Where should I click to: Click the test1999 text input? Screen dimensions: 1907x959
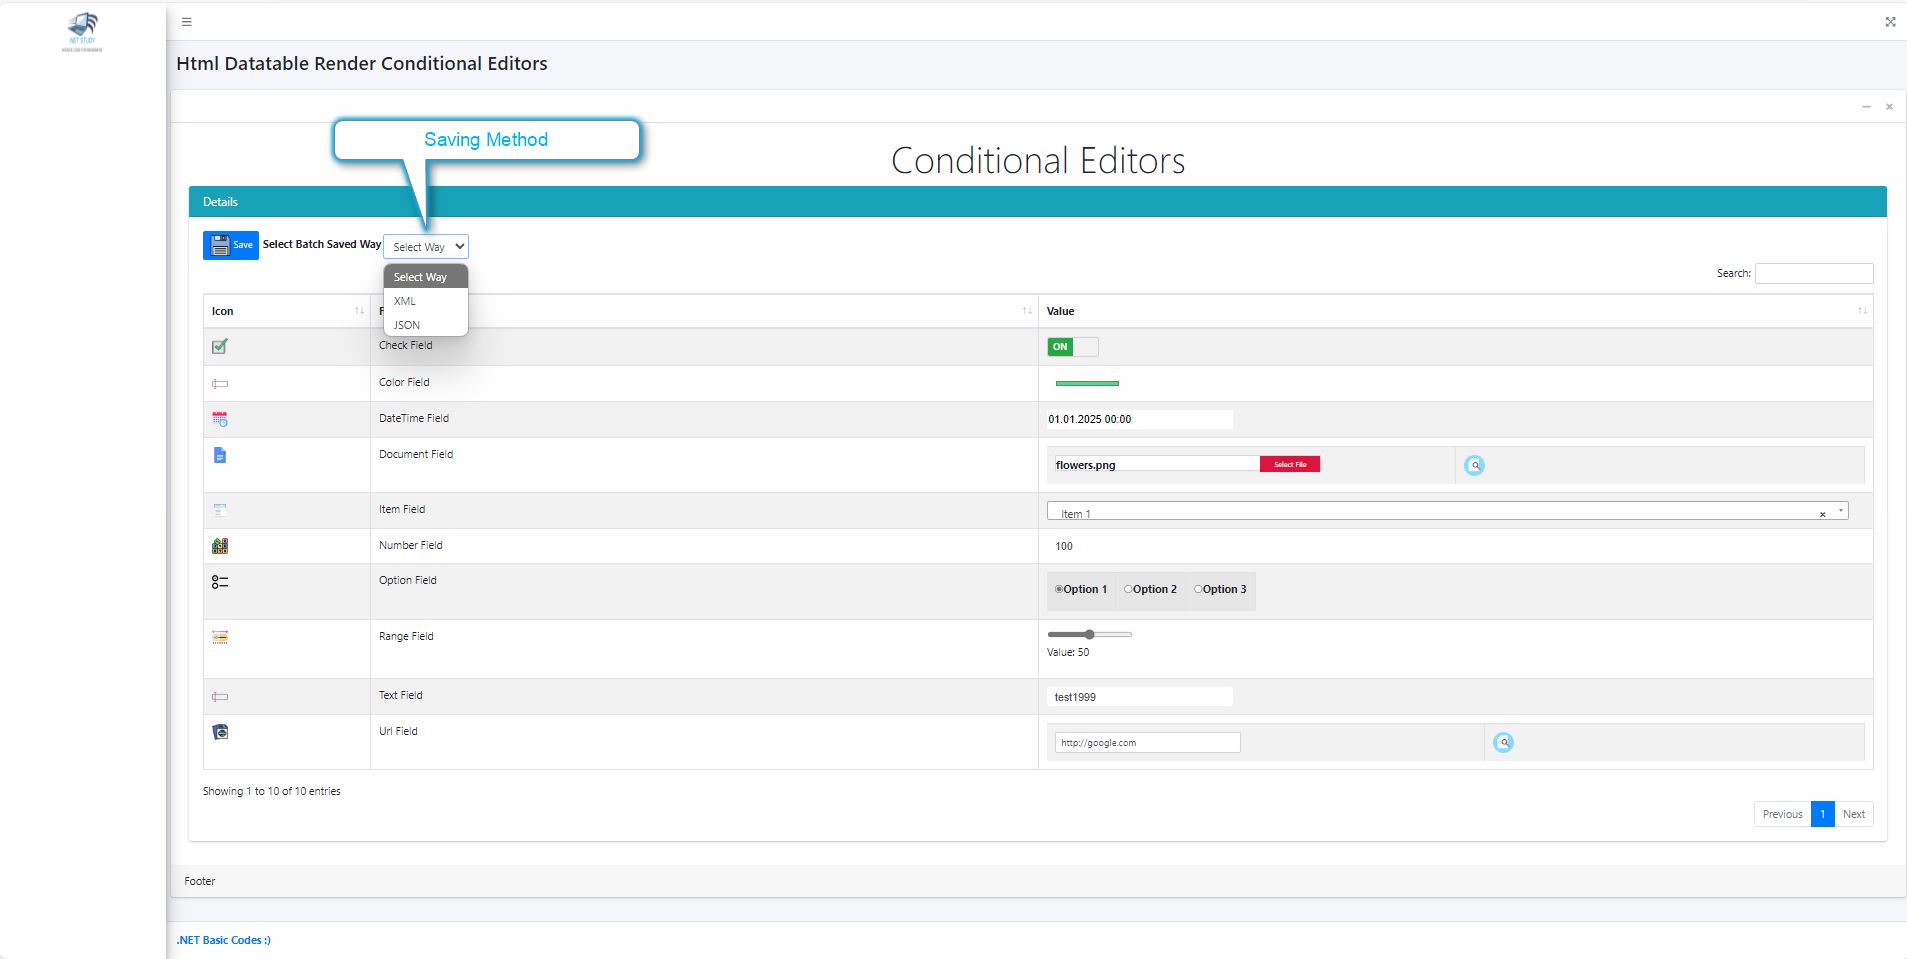[1140, 697]
